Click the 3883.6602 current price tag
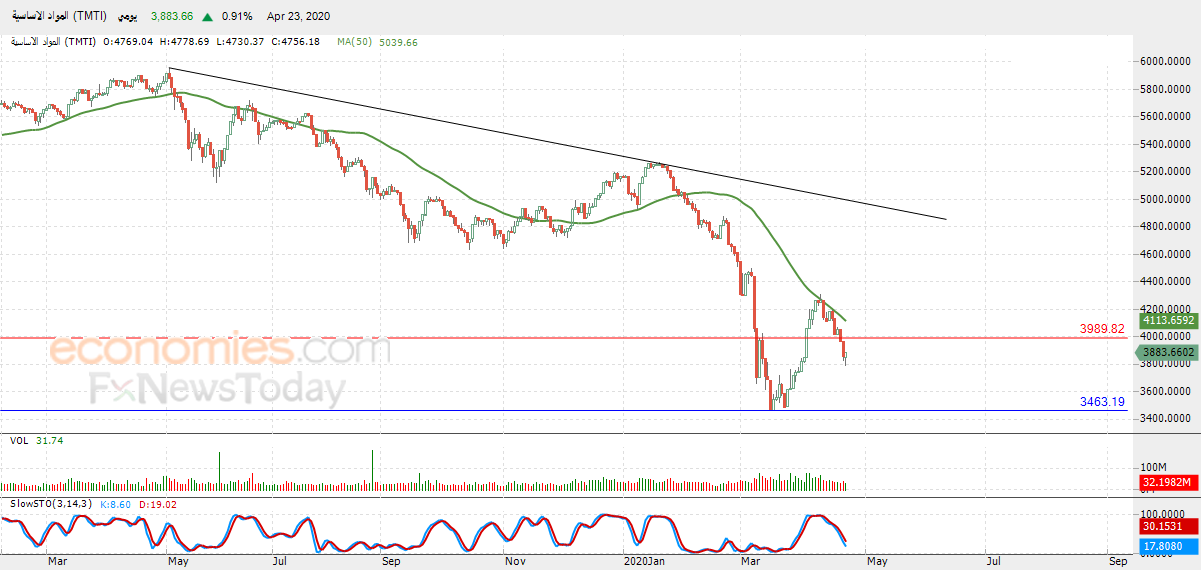Viewport: 1201px width, 570px height. 1166,353
